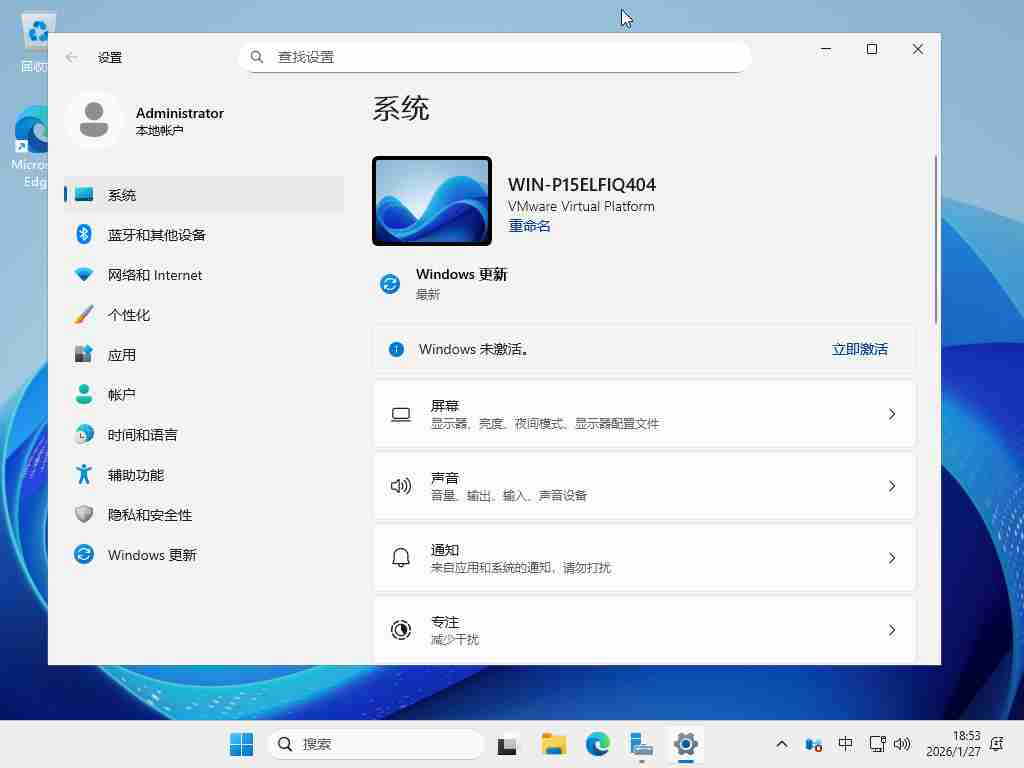Open the 应用 settings page

click(122, 354)
